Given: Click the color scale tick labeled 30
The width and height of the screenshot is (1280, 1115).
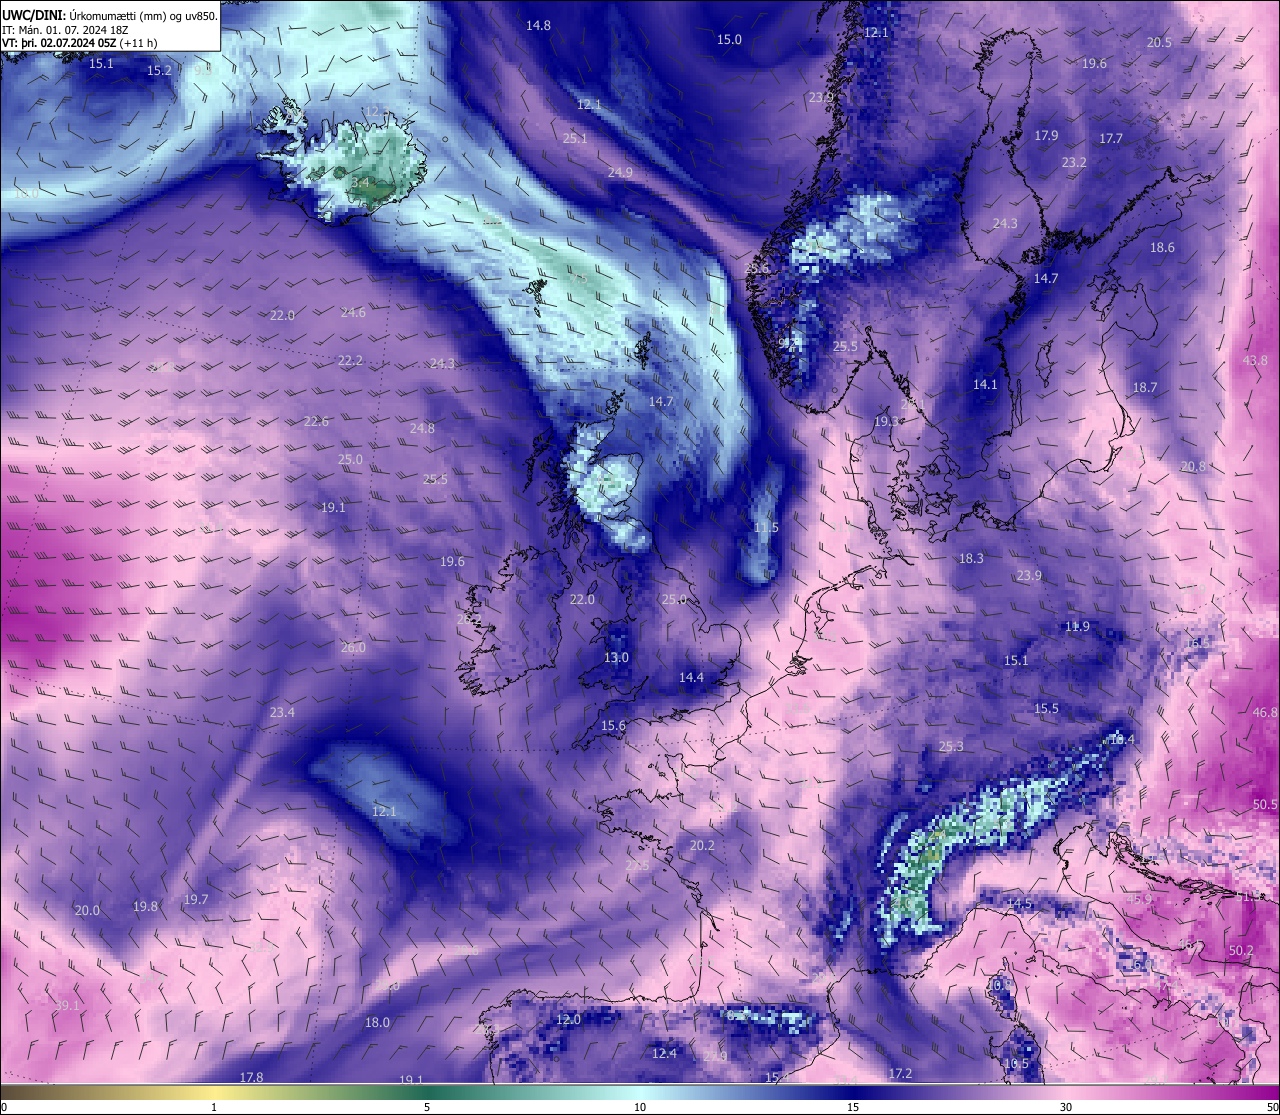Looking at the screenshot, I should [1066, 1107].
